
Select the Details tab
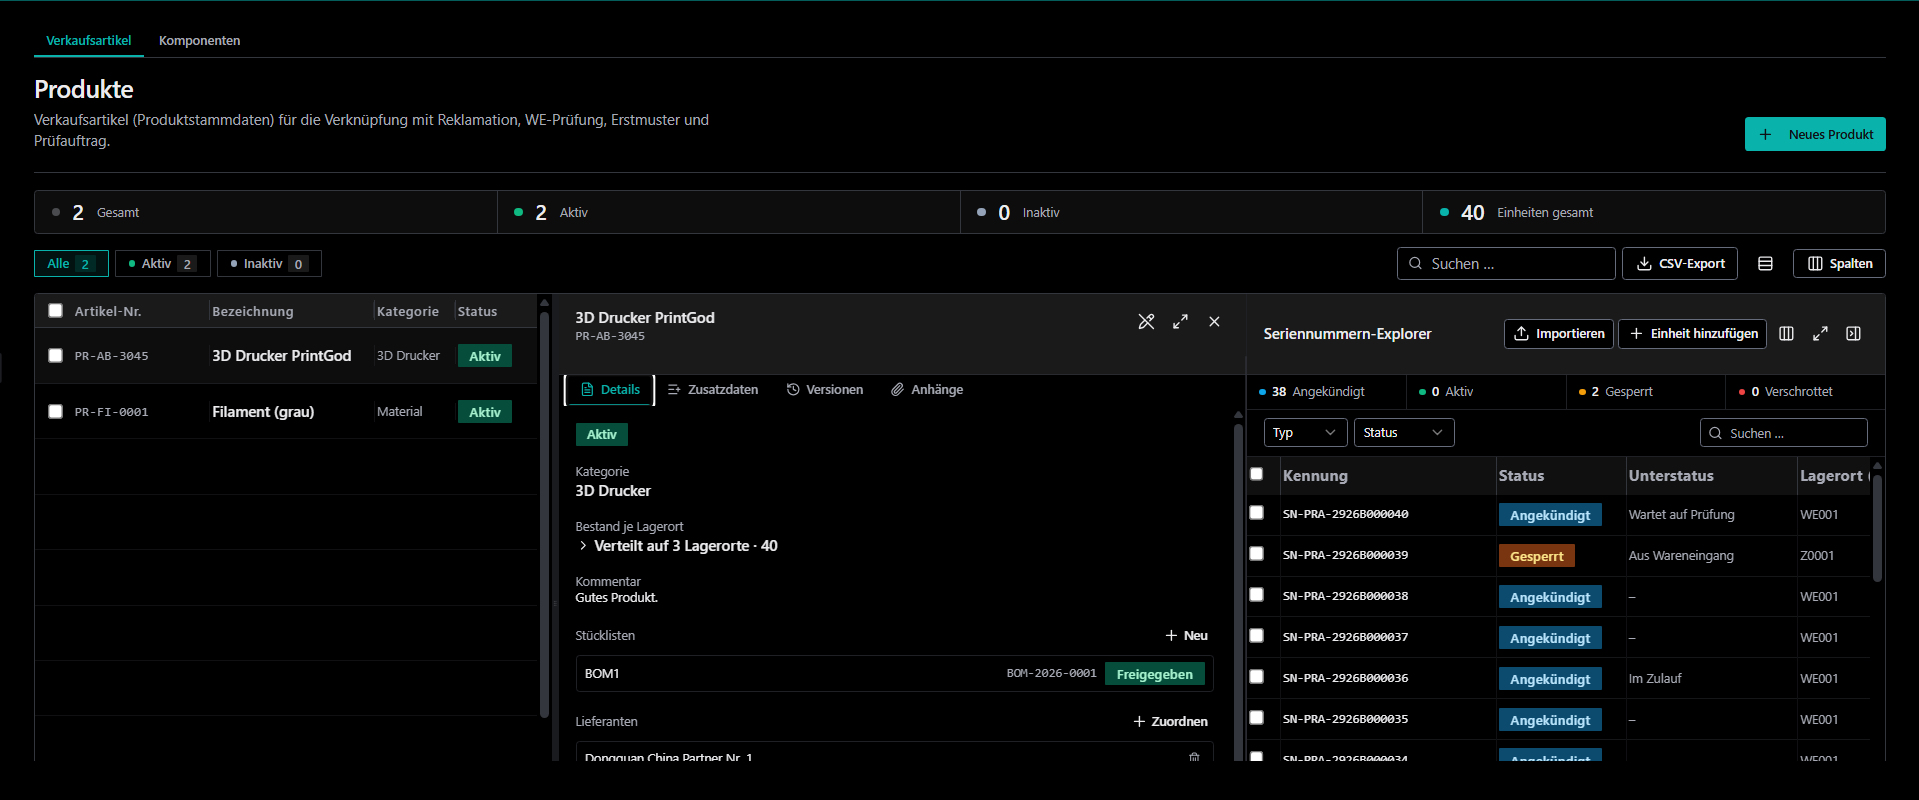[x=610, y=390]
